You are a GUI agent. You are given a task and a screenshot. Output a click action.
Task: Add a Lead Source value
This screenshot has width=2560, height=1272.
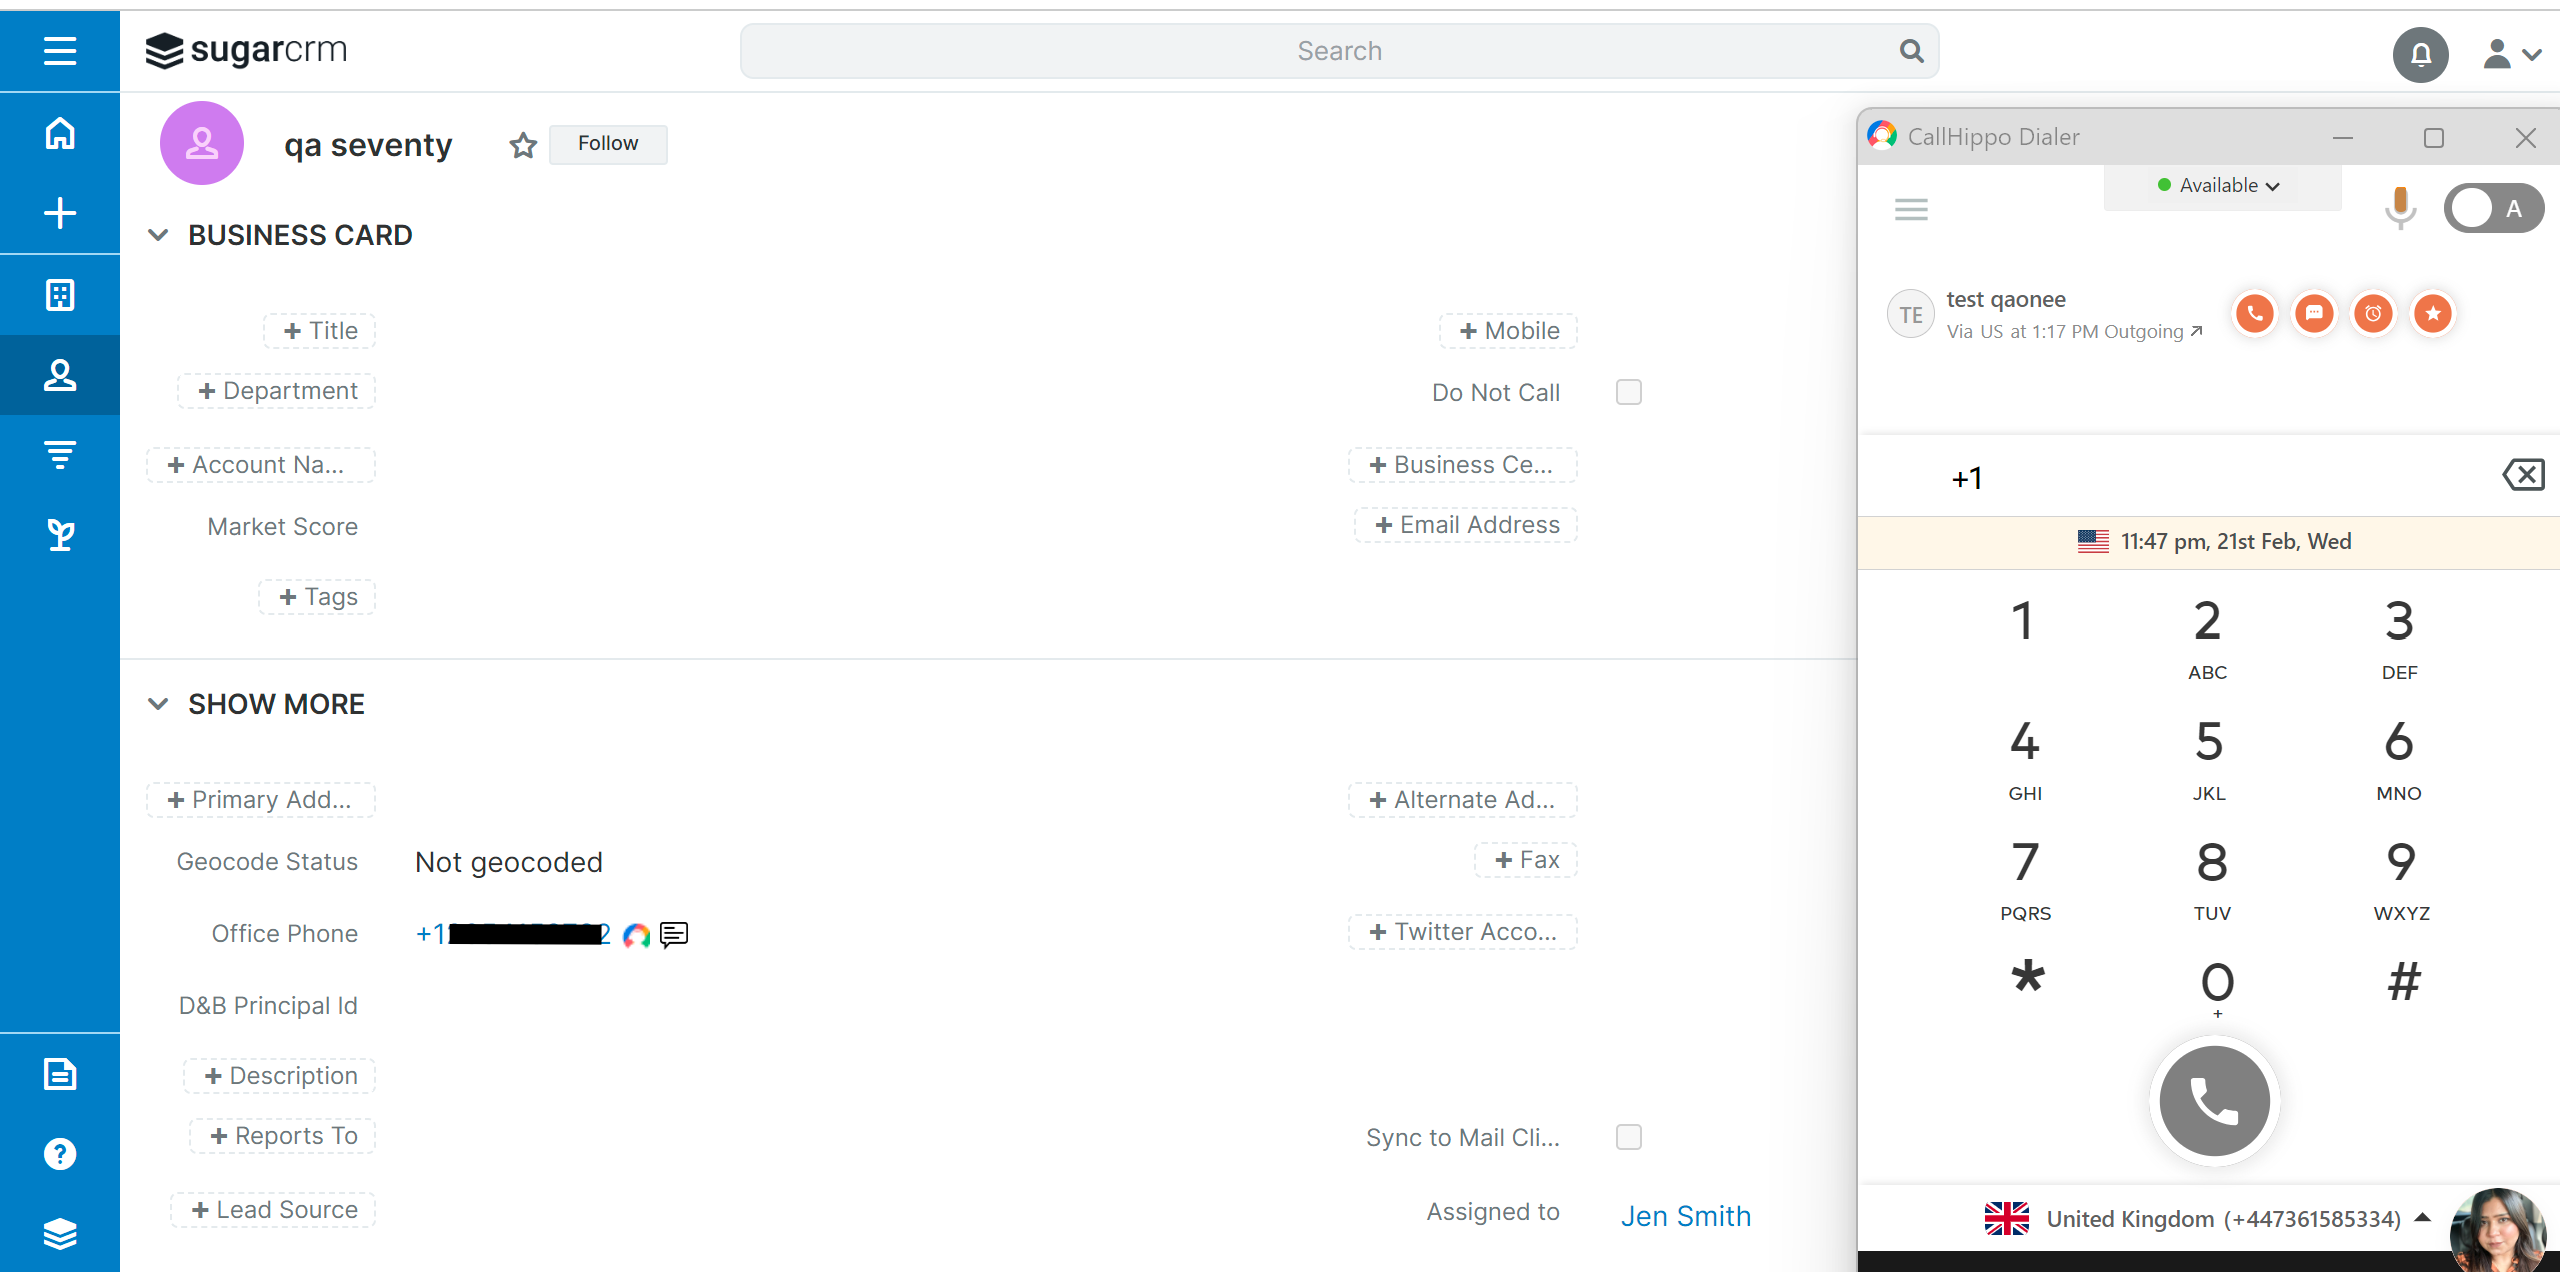point(273,1210)
